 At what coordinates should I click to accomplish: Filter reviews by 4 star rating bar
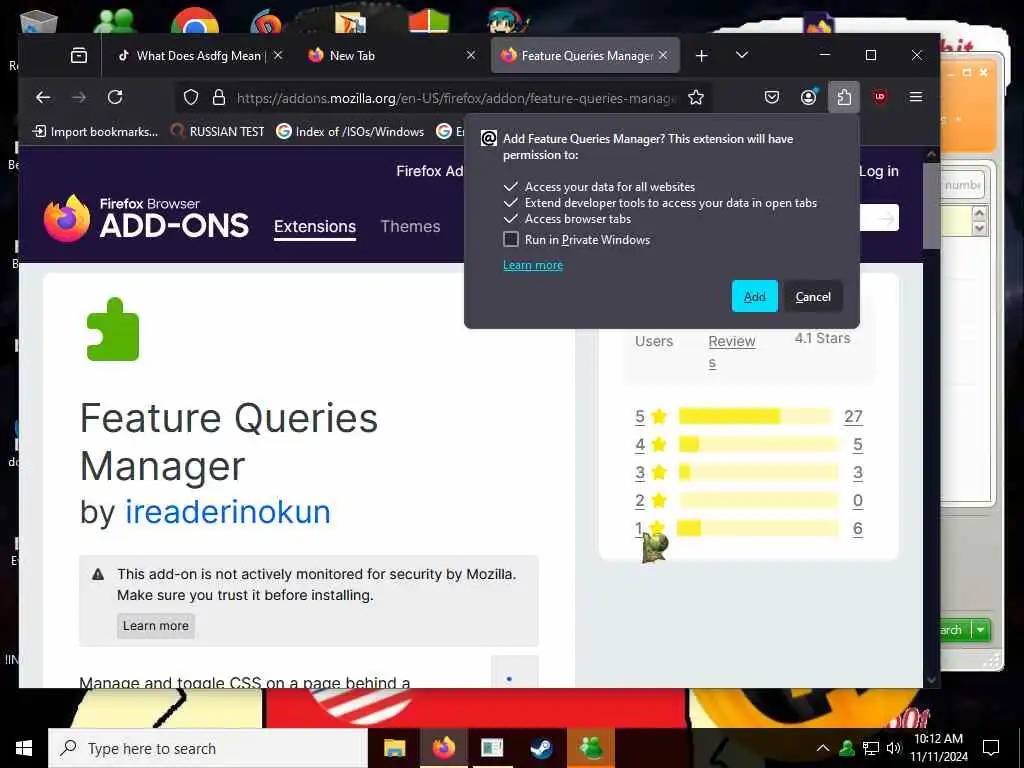(x=757, y=444)
